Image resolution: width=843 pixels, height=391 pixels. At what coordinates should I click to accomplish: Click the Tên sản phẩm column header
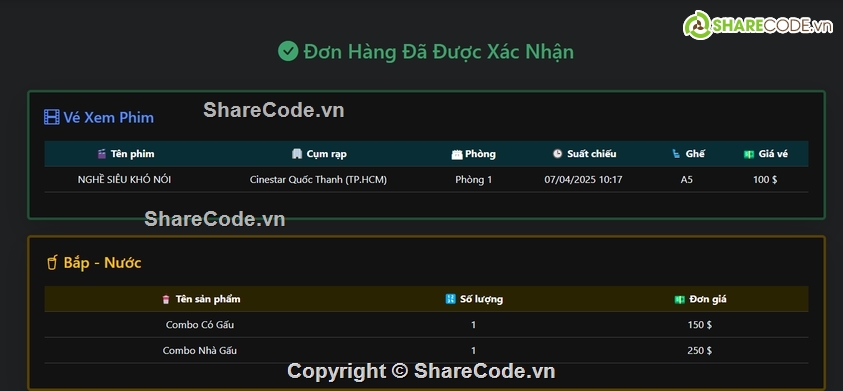pos(208,299)
